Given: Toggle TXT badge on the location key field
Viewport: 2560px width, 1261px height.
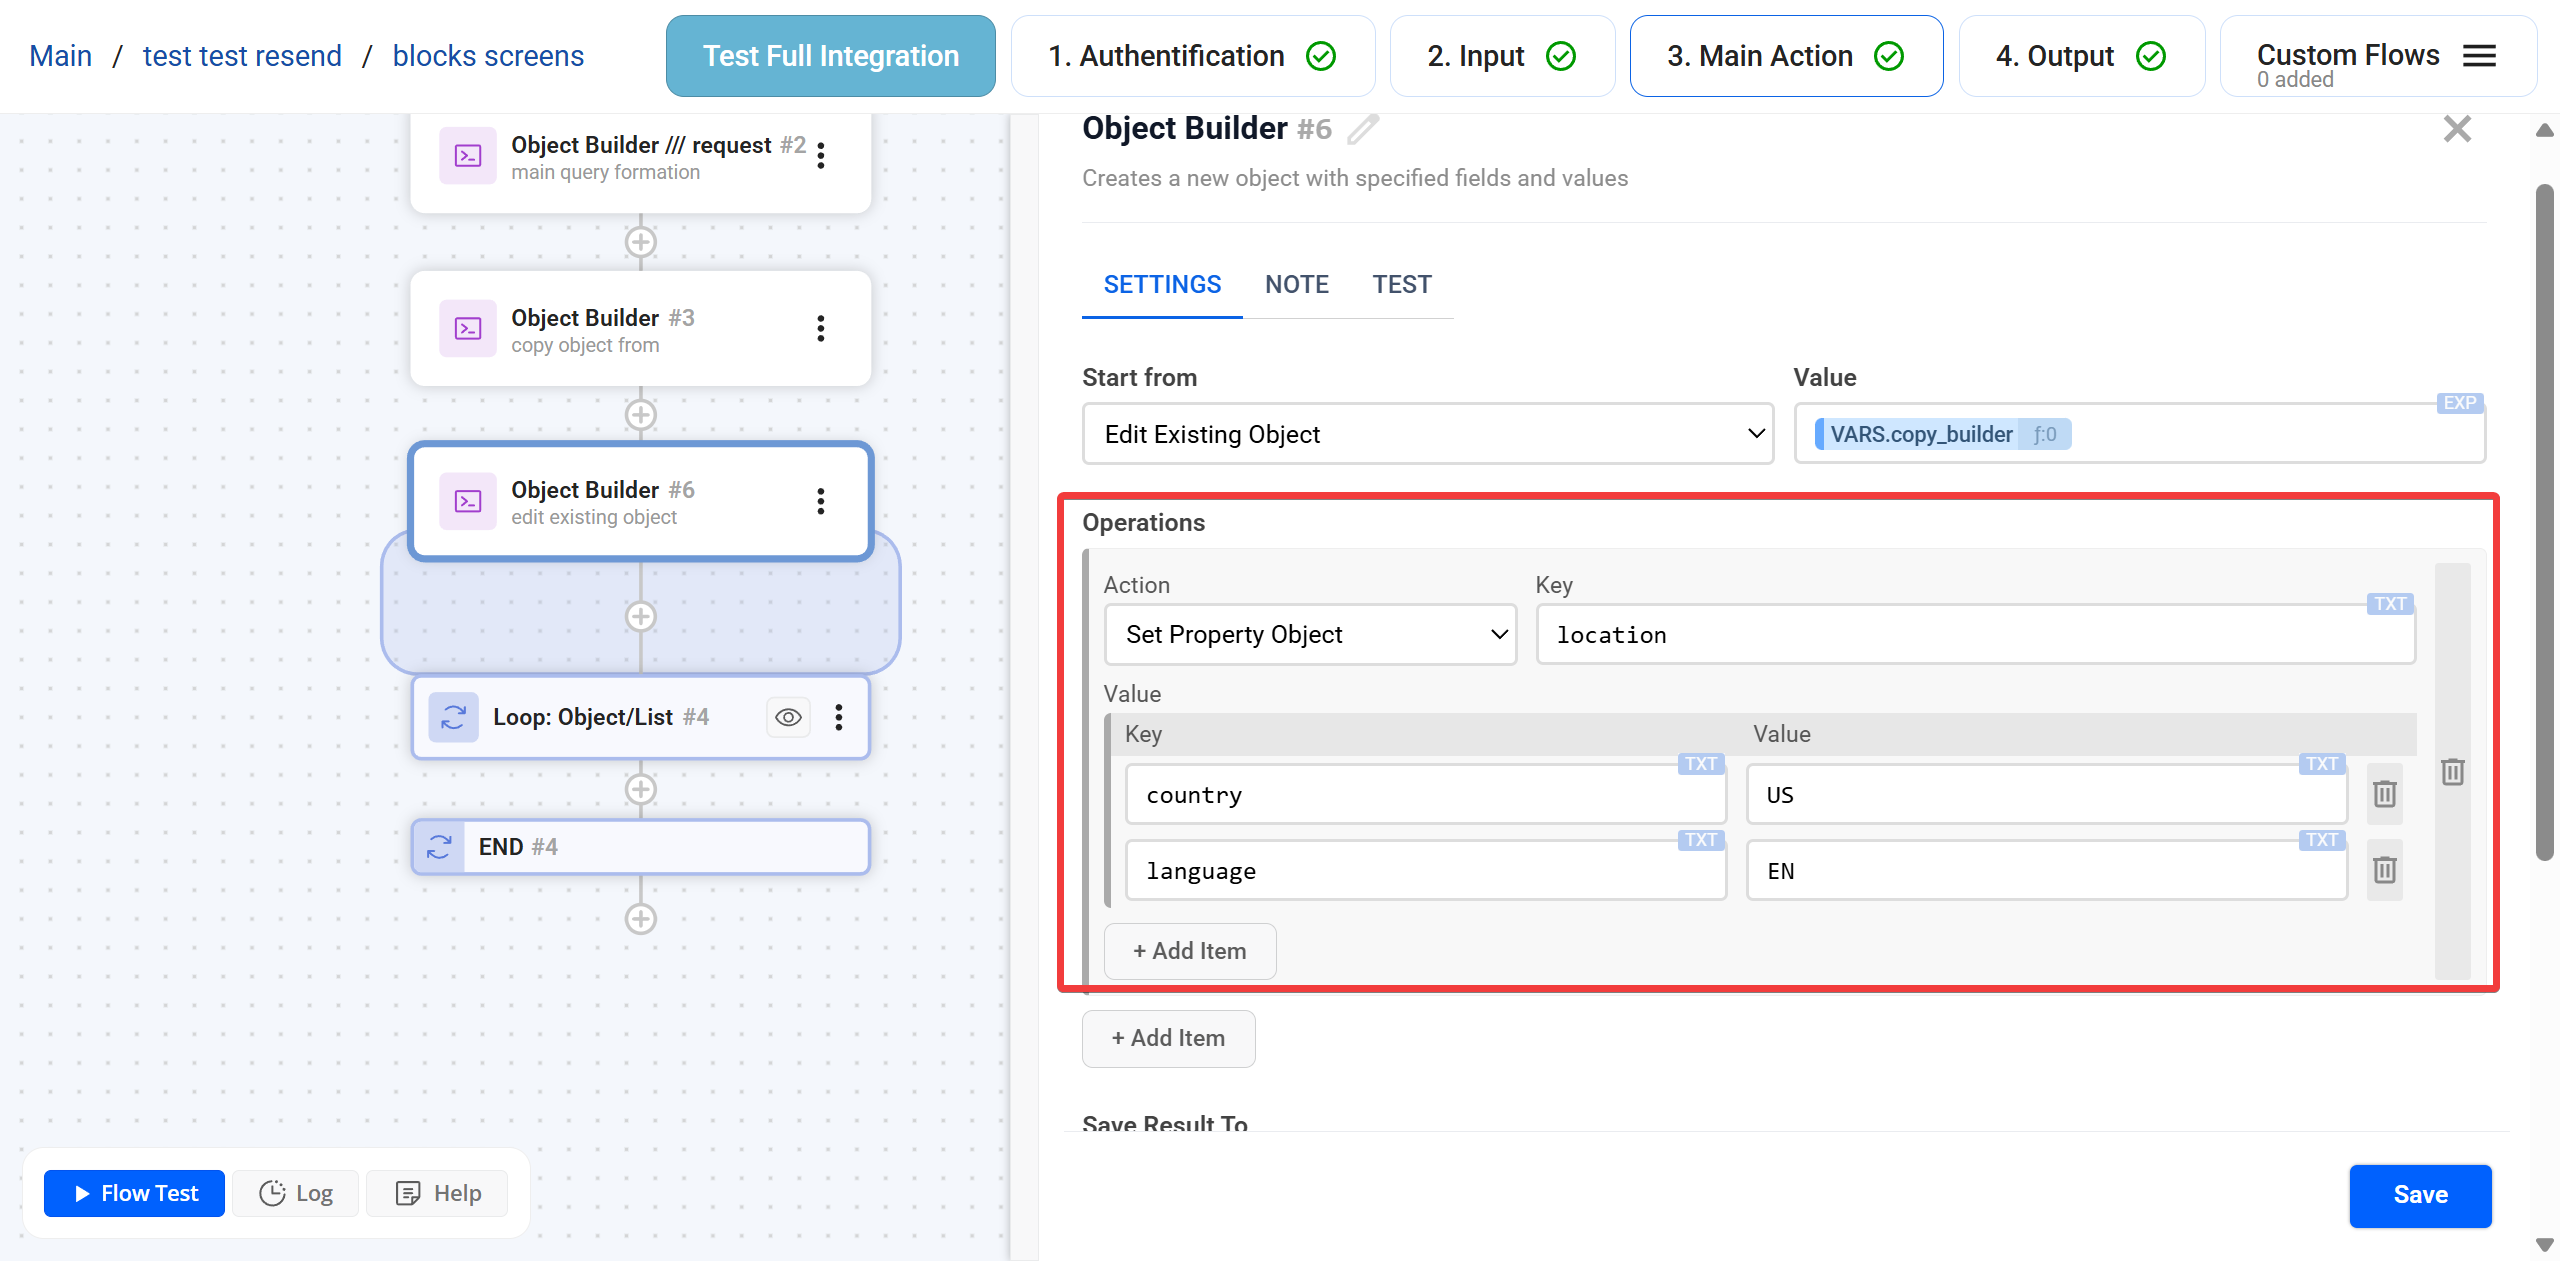Looking at the screenshot, I should [2389, 604].
